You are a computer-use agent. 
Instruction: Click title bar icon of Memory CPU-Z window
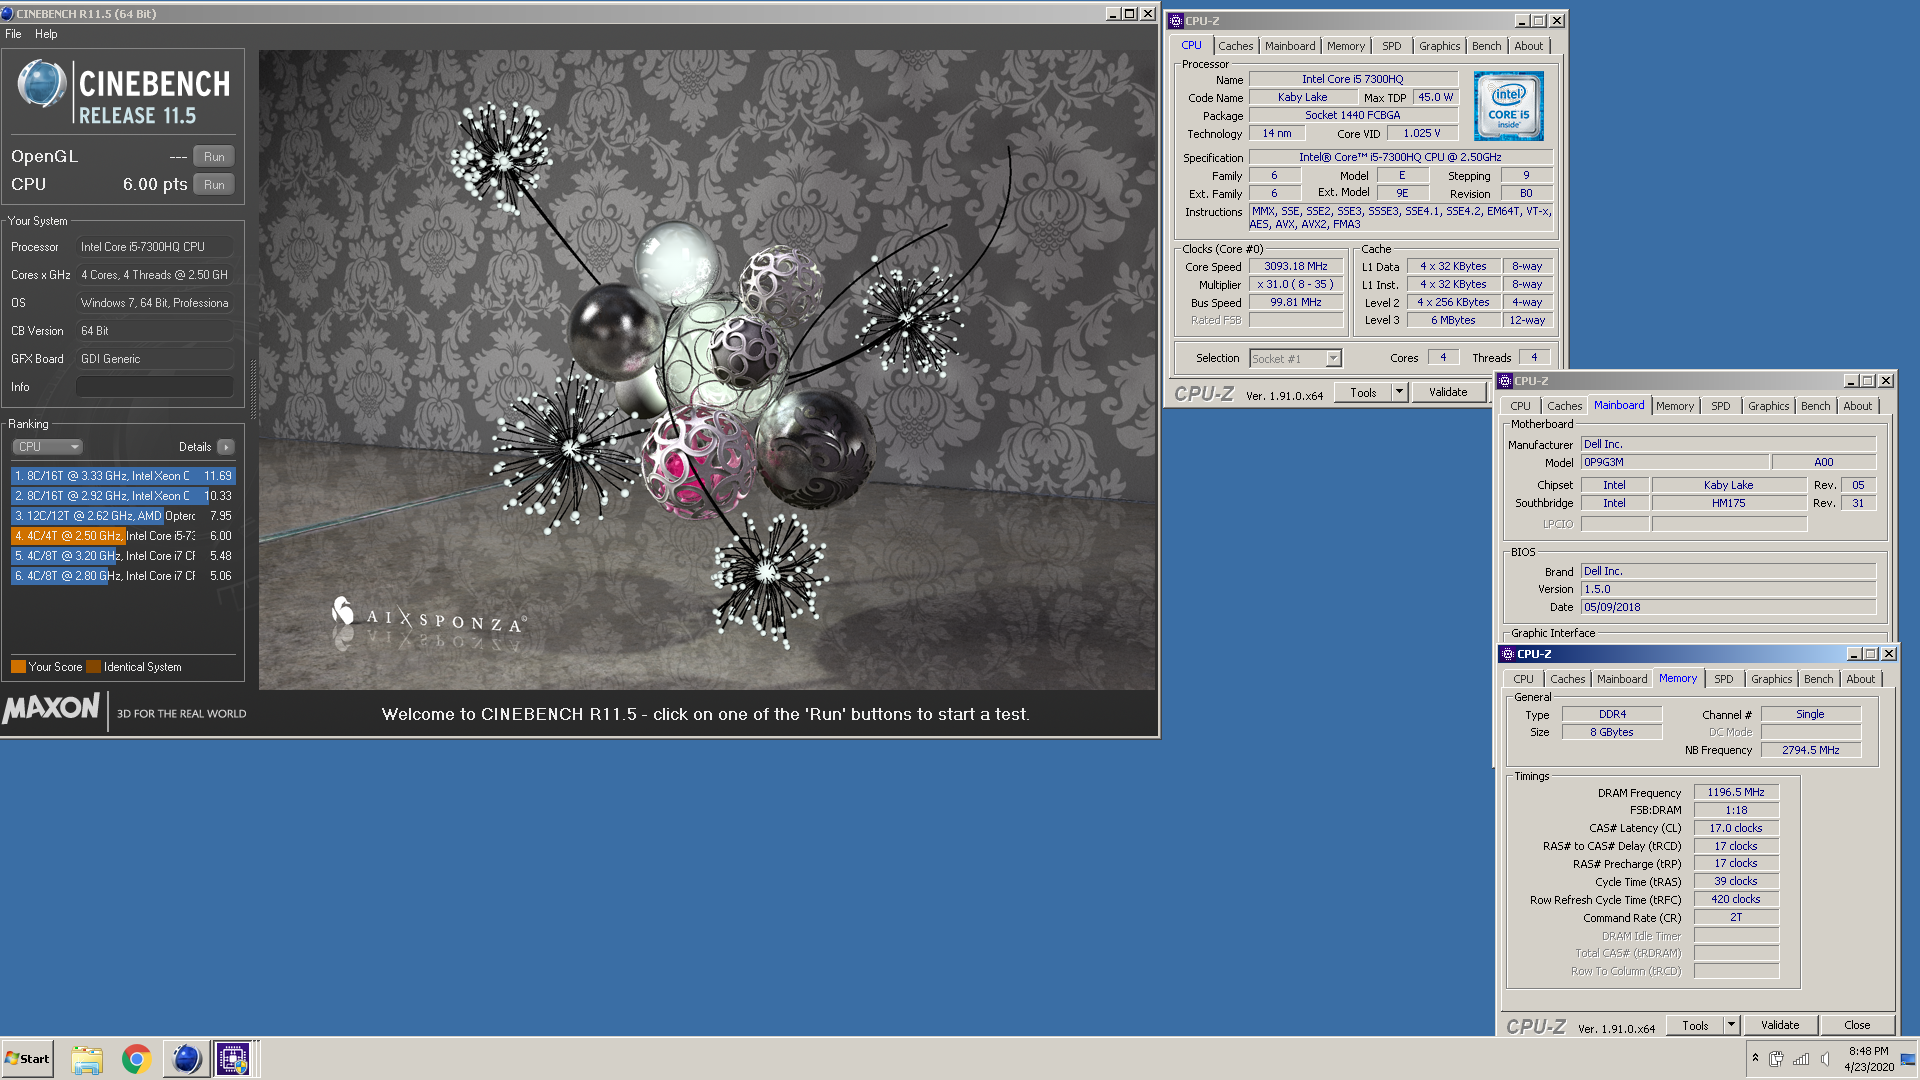tap(1508, 654)
